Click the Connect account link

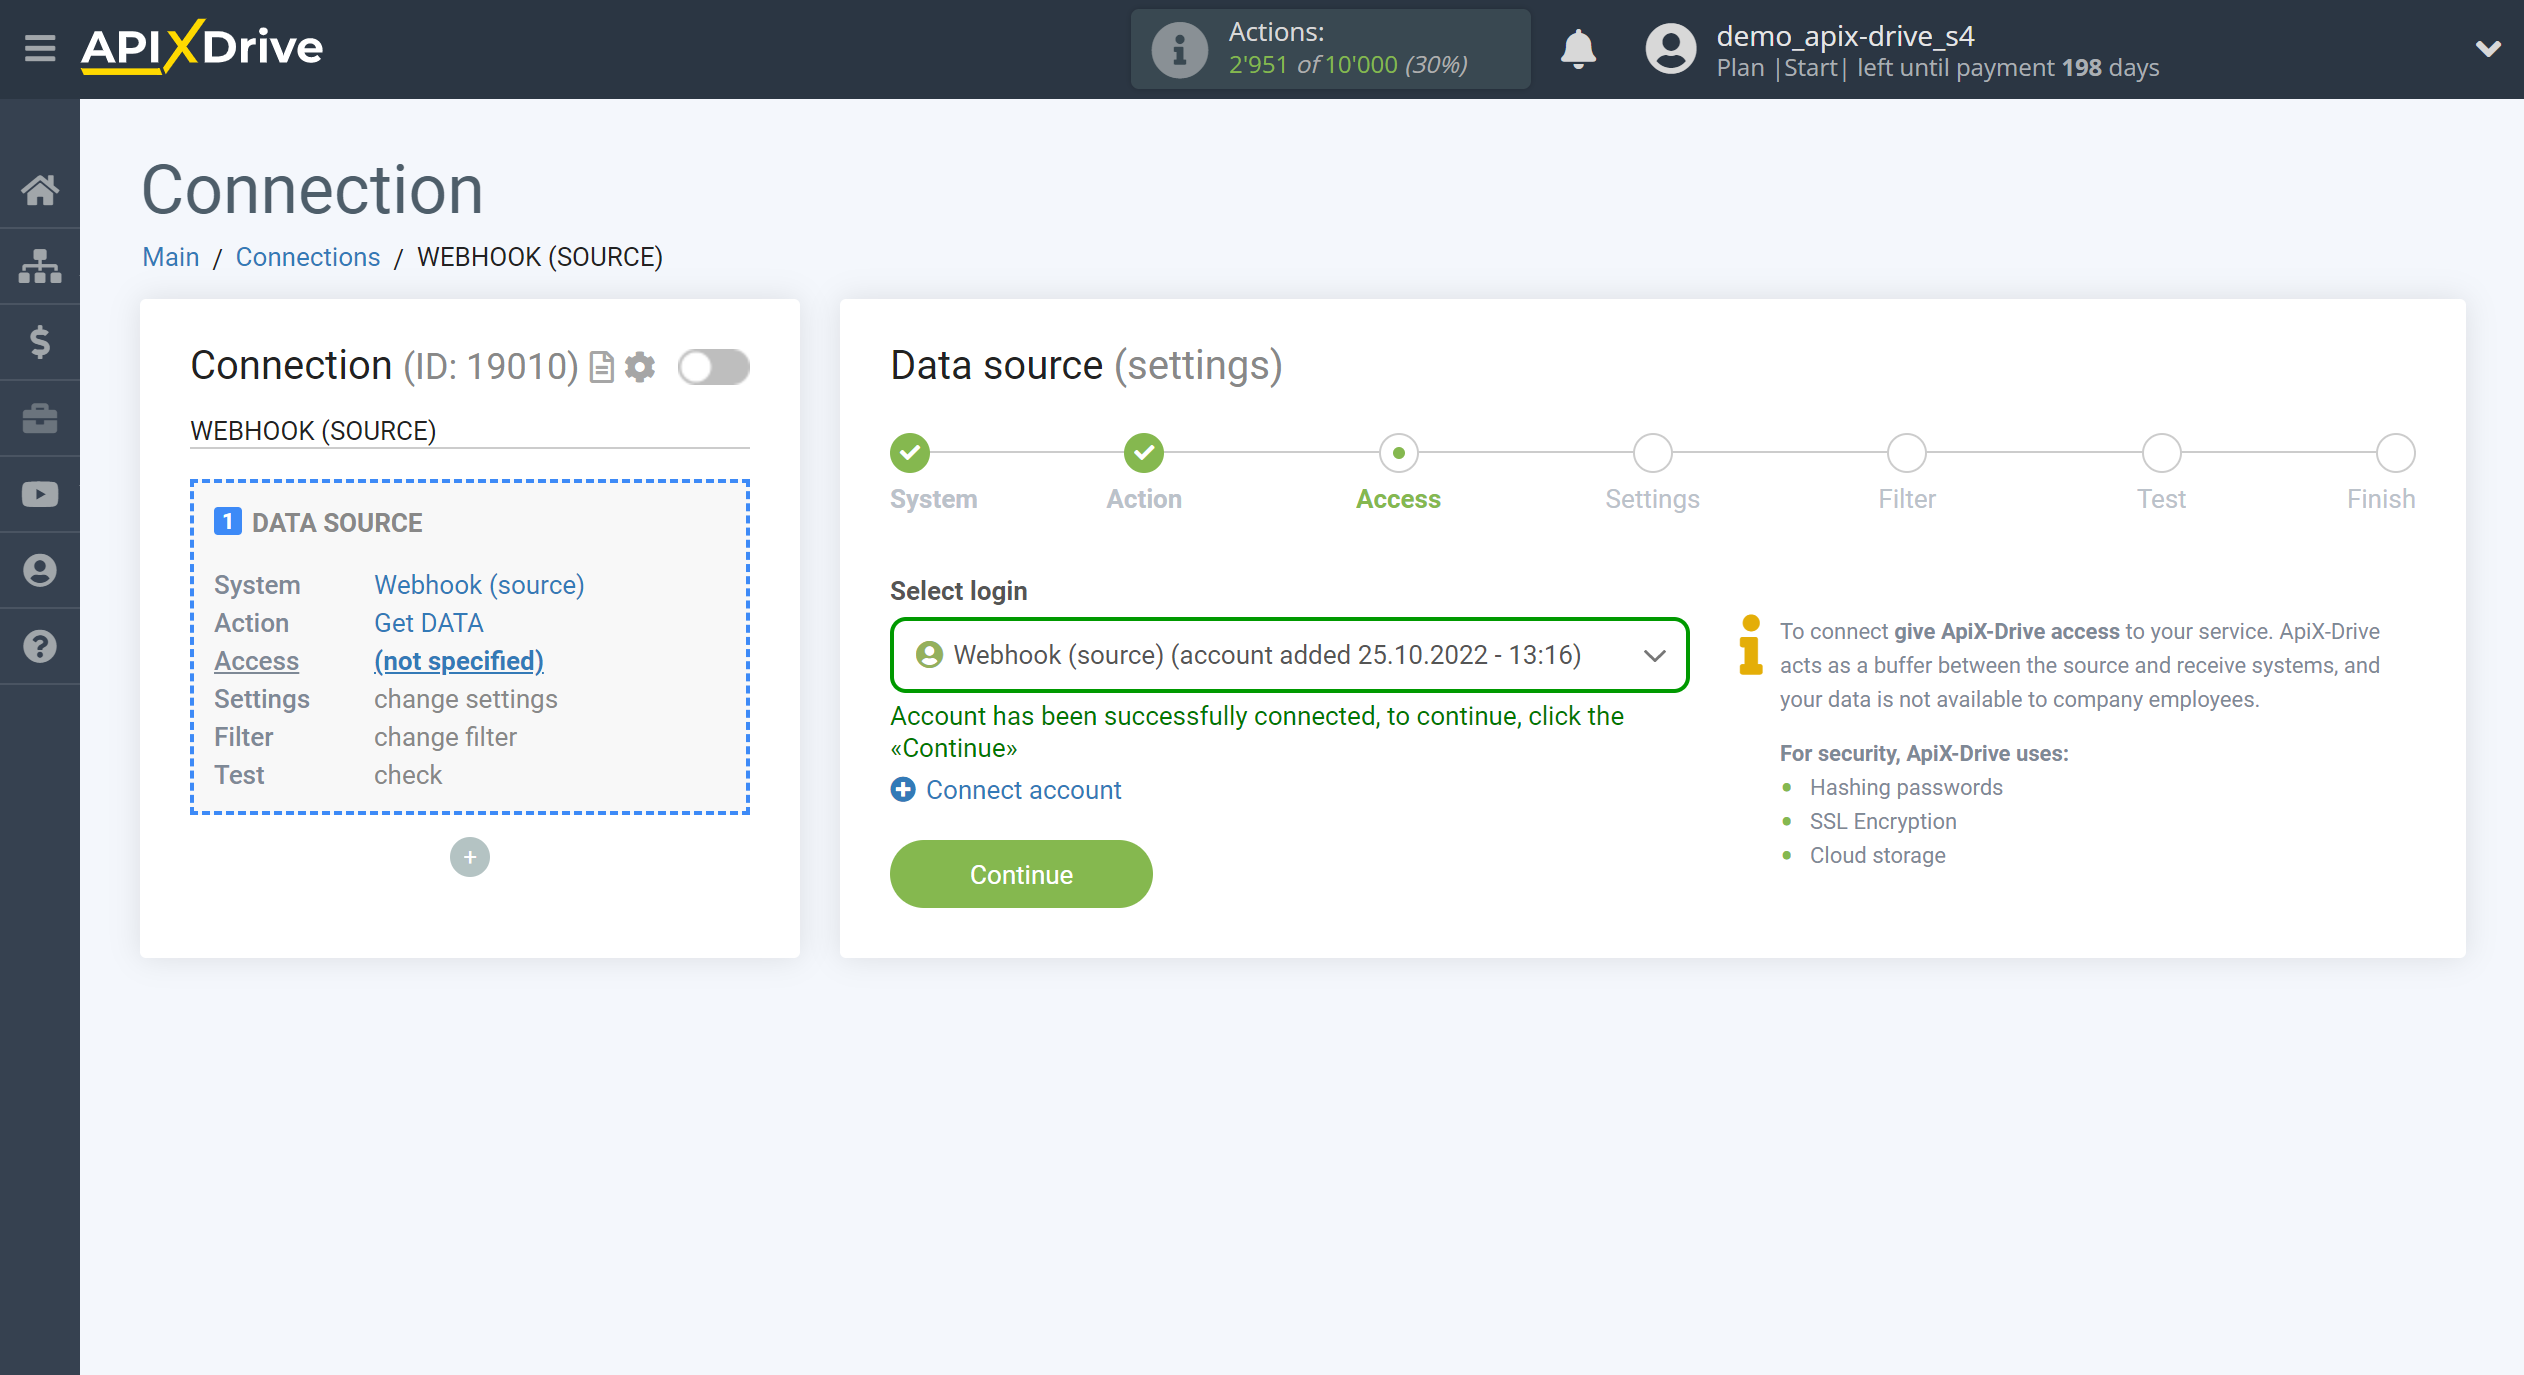1024,790
